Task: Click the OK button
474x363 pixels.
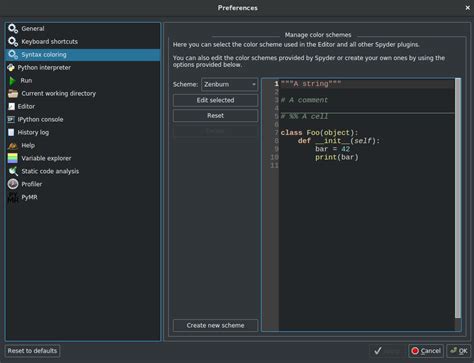Action: tap(459, 351)
